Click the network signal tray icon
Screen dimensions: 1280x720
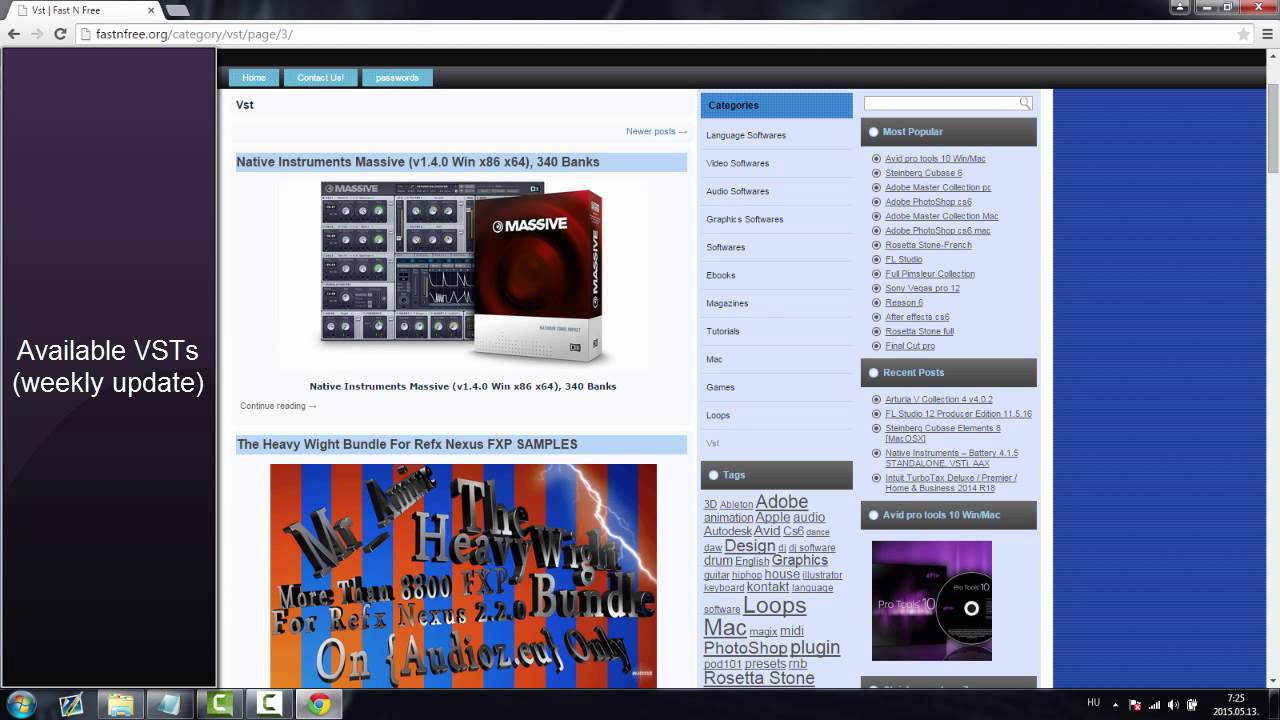[1154, 704]
